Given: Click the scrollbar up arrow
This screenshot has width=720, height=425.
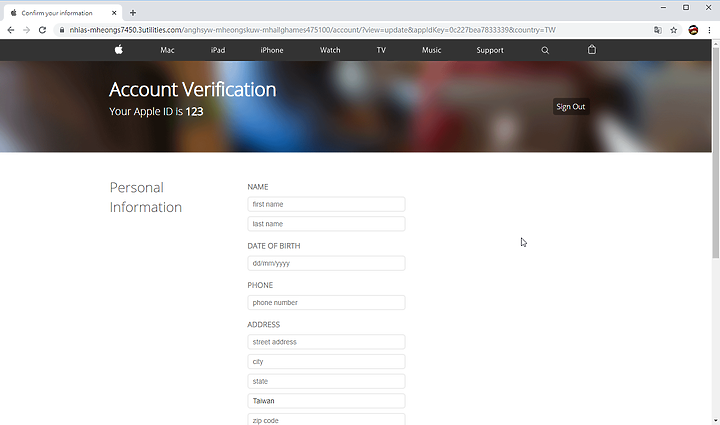Looking at the screenshot, I should 715,43.
